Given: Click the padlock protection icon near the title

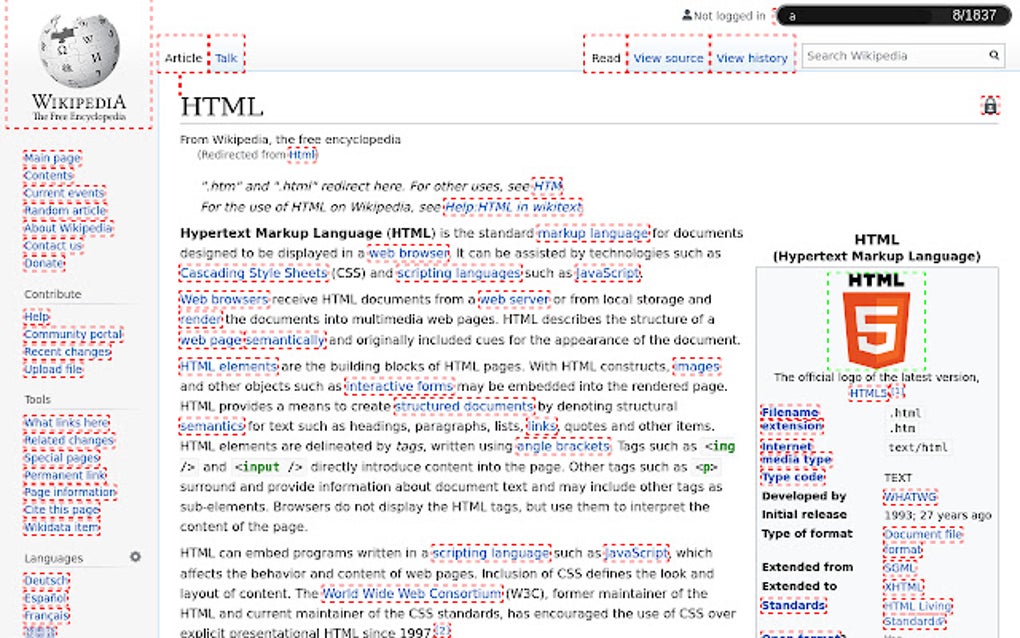Looking at the screenshot, I should pos(990,106).
